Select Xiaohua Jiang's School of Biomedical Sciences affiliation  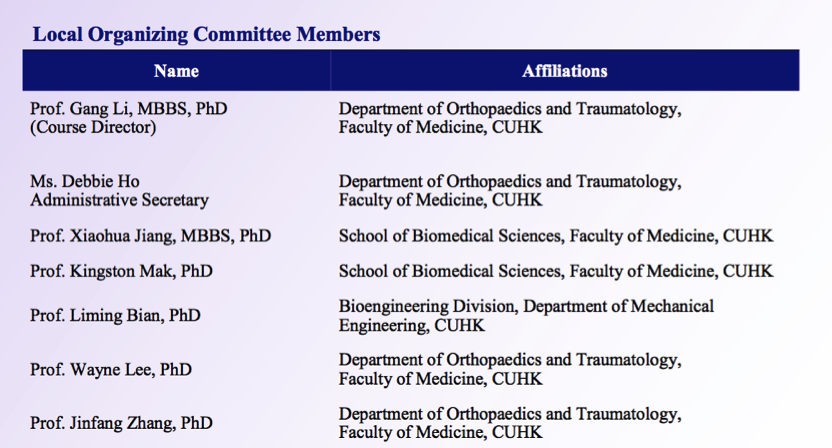pyautogui.click(x=556, y=236)
